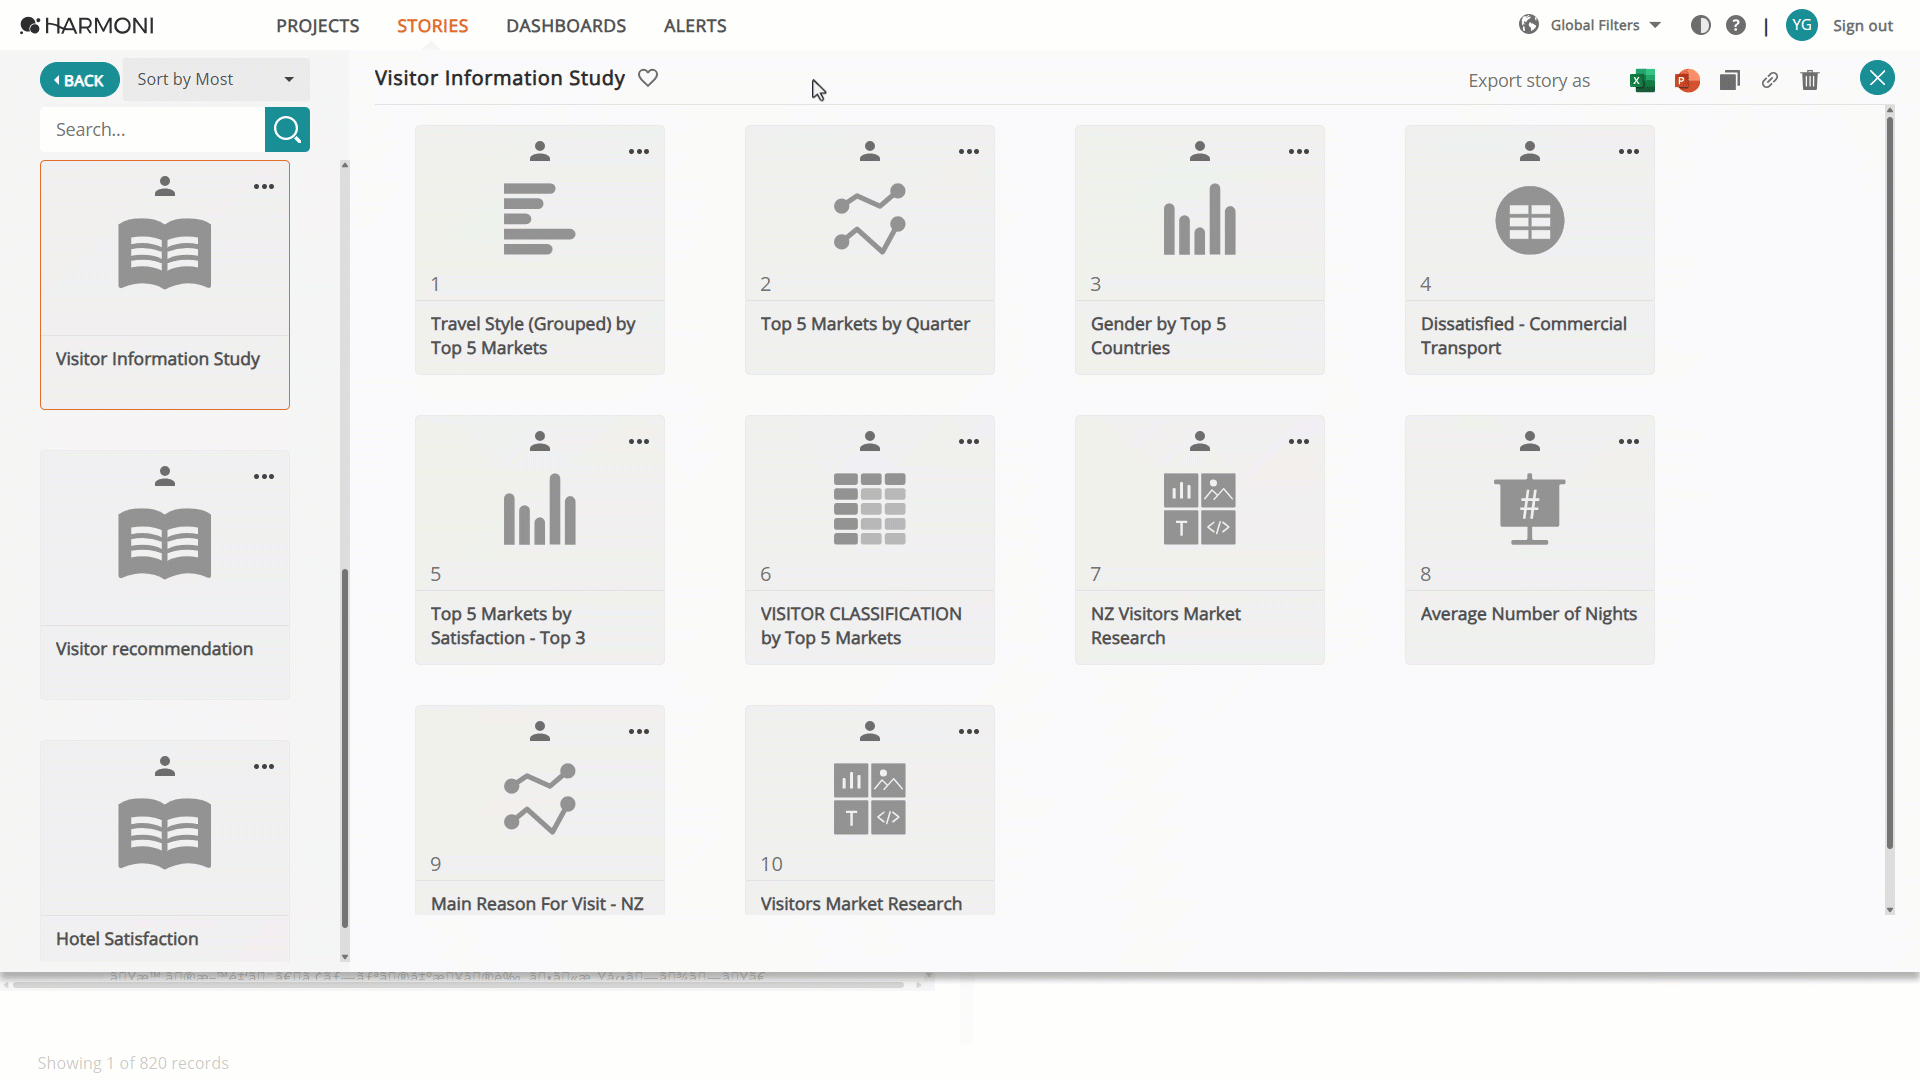Click the Top 5 Markets by Quarter title
1920x1080 pixels.
click(x=865, y=324)
